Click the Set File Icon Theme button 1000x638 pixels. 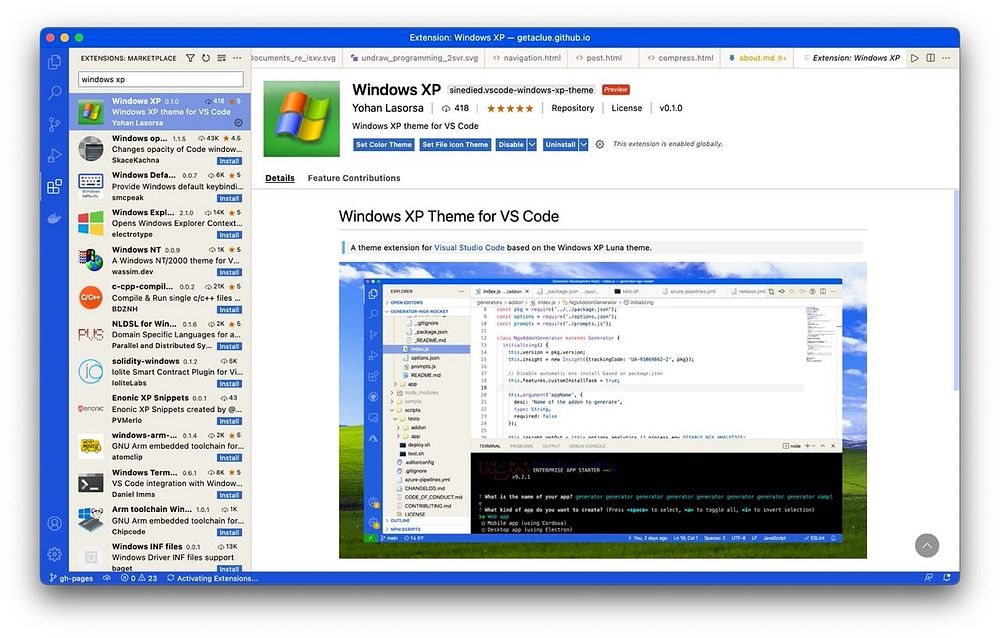pos(455,145)
